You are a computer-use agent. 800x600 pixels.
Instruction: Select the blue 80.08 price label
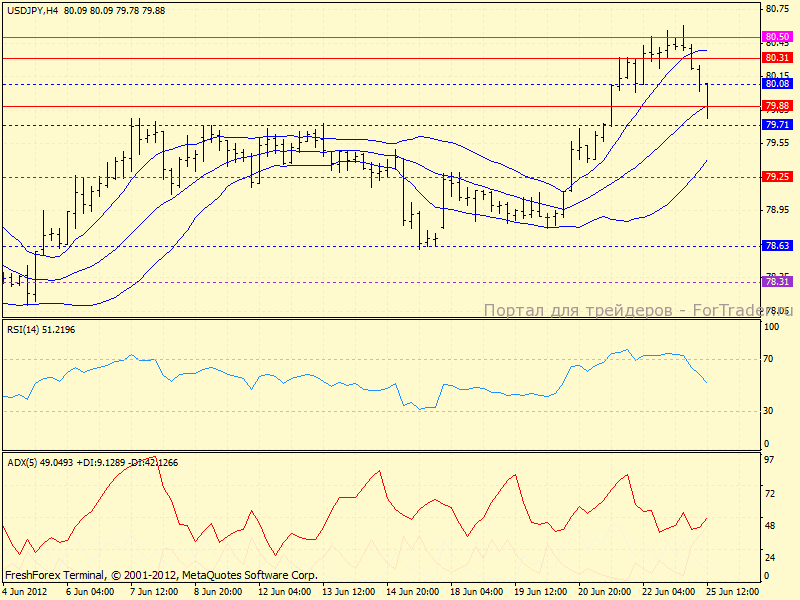(777, 84)
